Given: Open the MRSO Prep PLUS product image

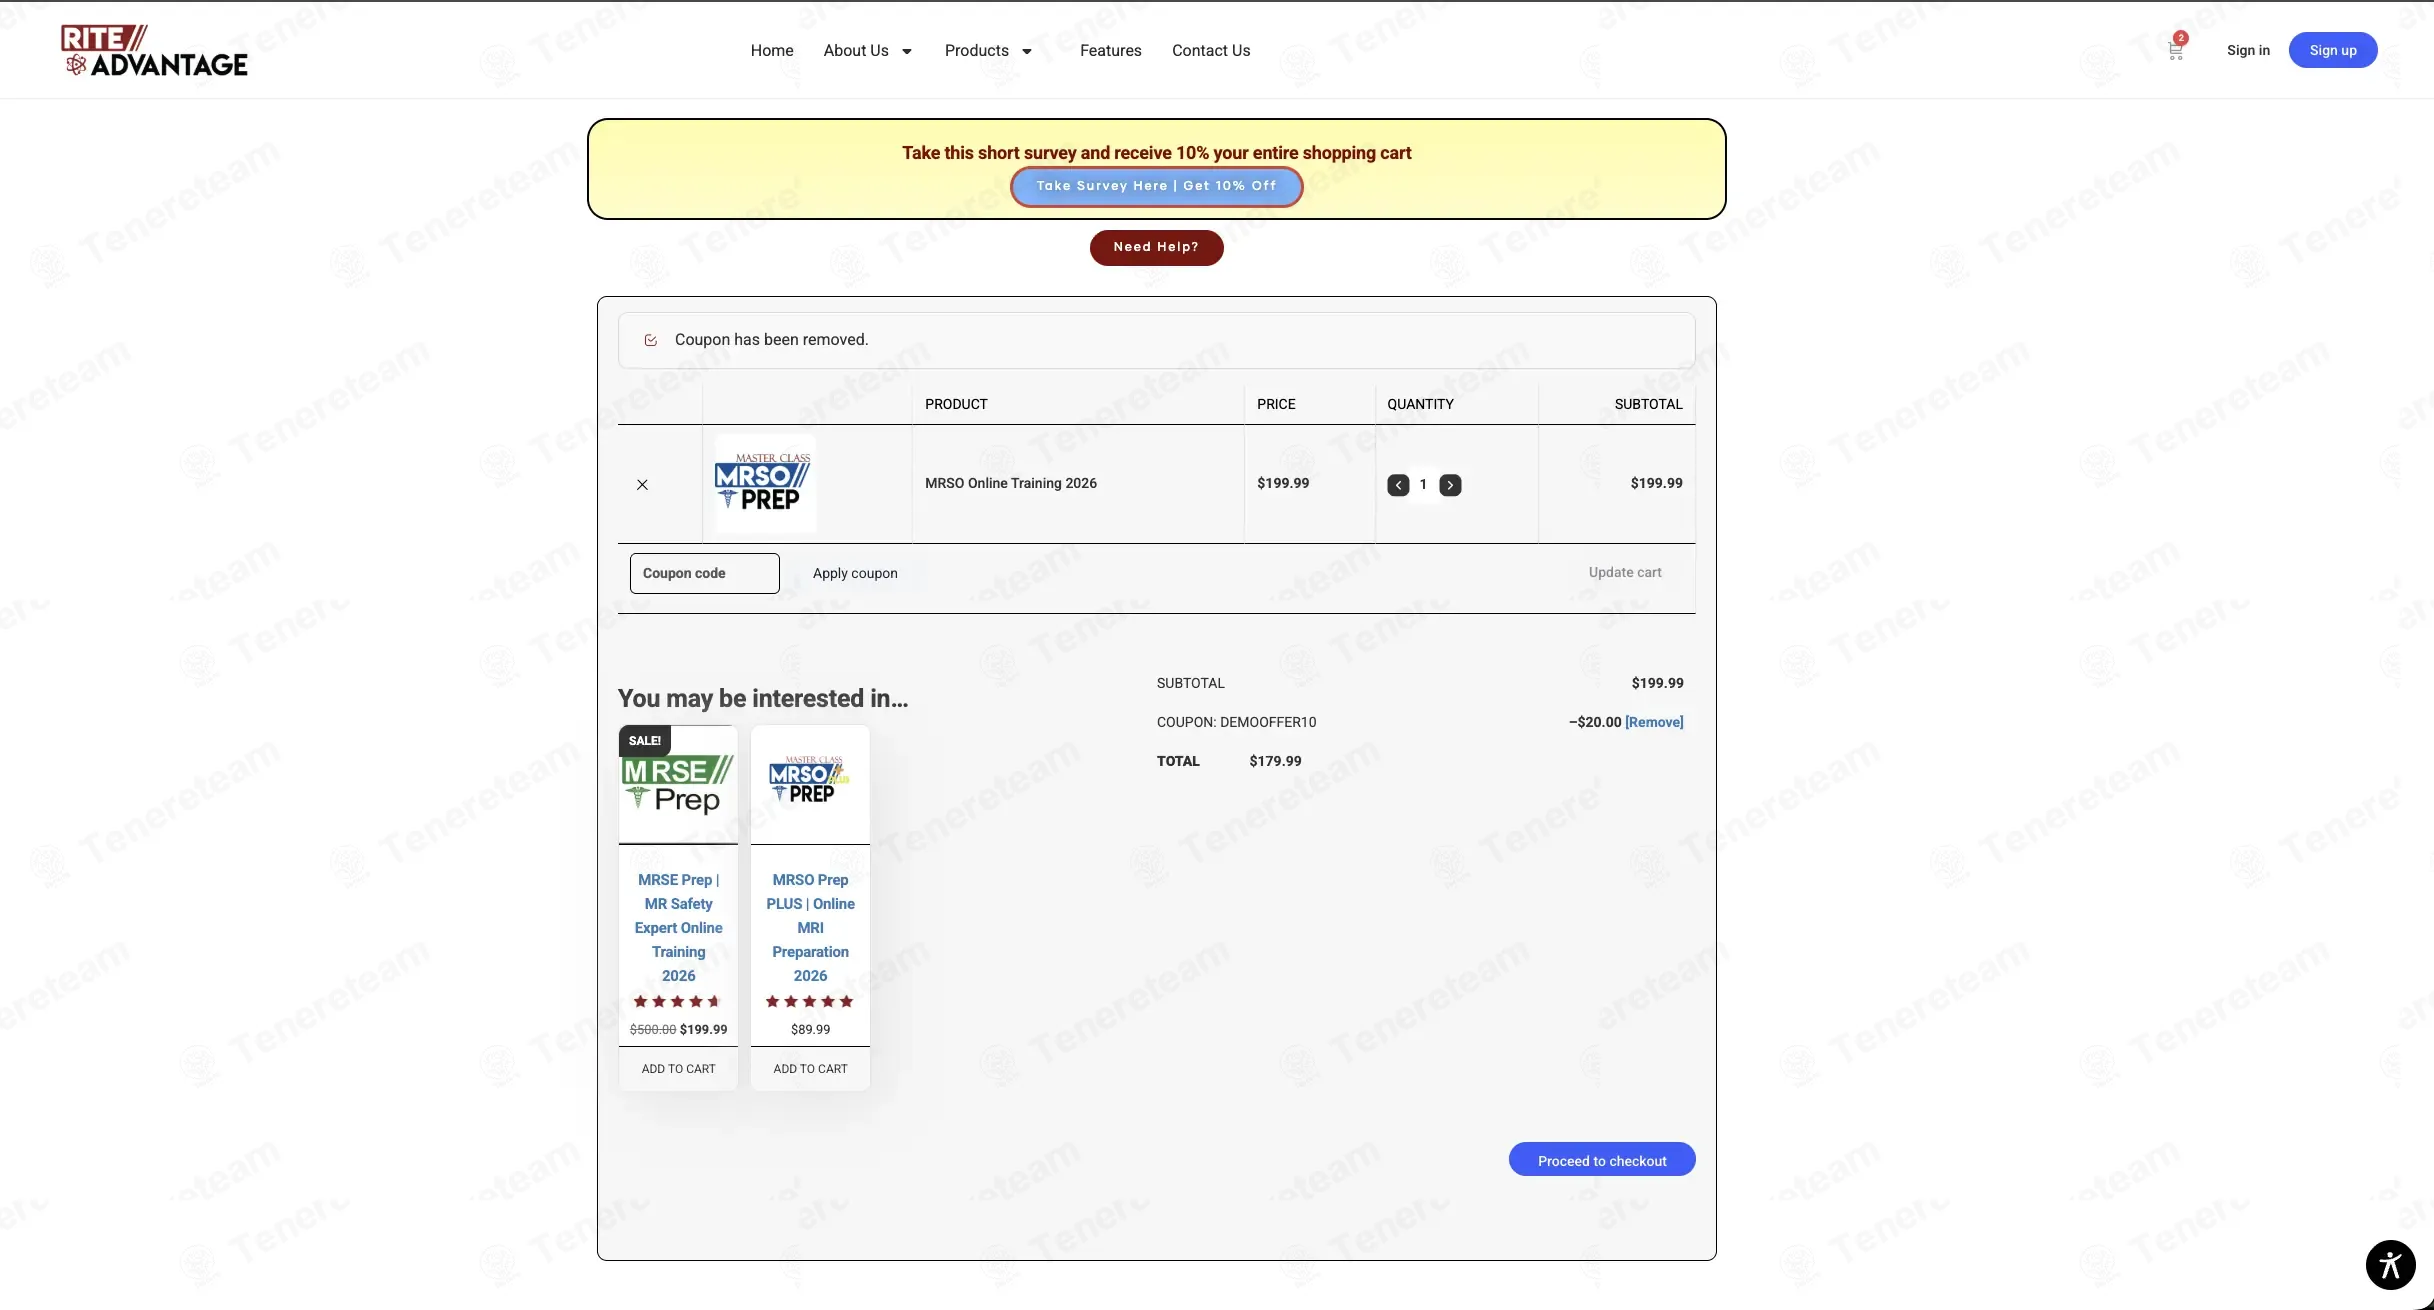Looking at the screenshot, I should (810, 784).
